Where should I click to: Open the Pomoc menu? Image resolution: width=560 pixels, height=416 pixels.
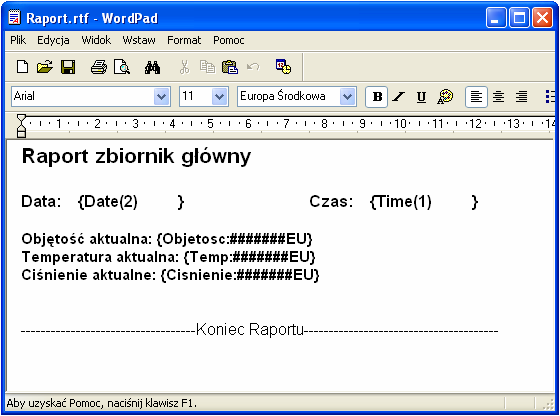coord(229,40)
